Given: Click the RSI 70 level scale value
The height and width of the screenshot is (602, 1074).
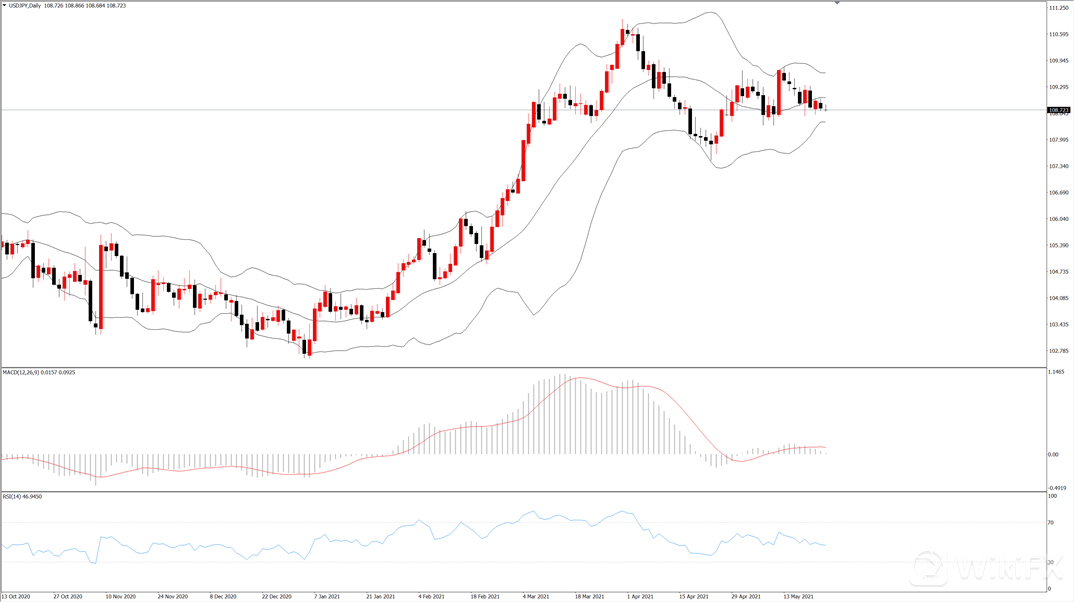Looking at the screenshot, I should click(1051, 523).
